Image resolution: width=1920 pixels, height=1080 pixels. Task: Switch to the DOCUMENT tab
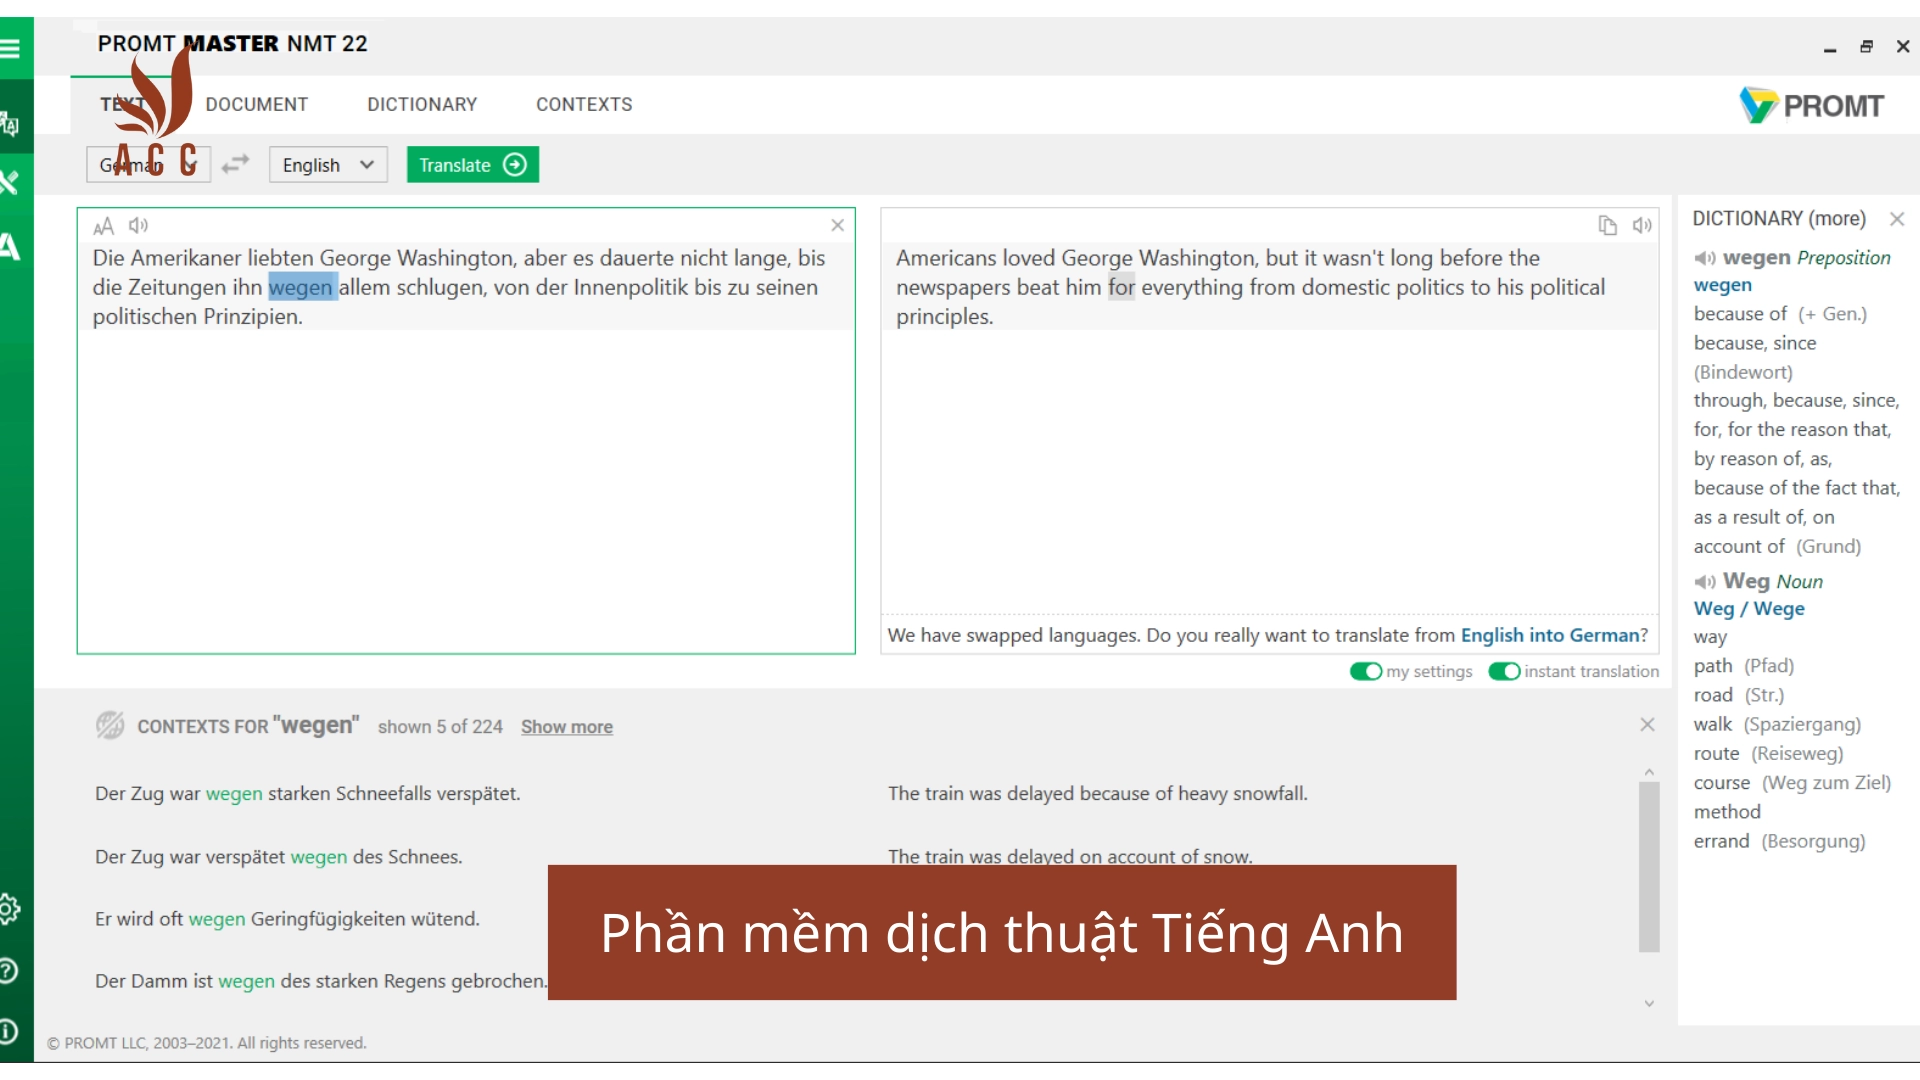click(x=257, y=104)
